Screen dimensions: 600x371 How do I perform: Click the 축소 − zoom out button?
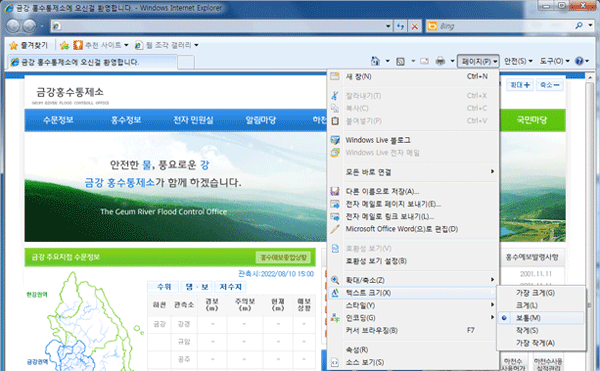click(550, 85)
